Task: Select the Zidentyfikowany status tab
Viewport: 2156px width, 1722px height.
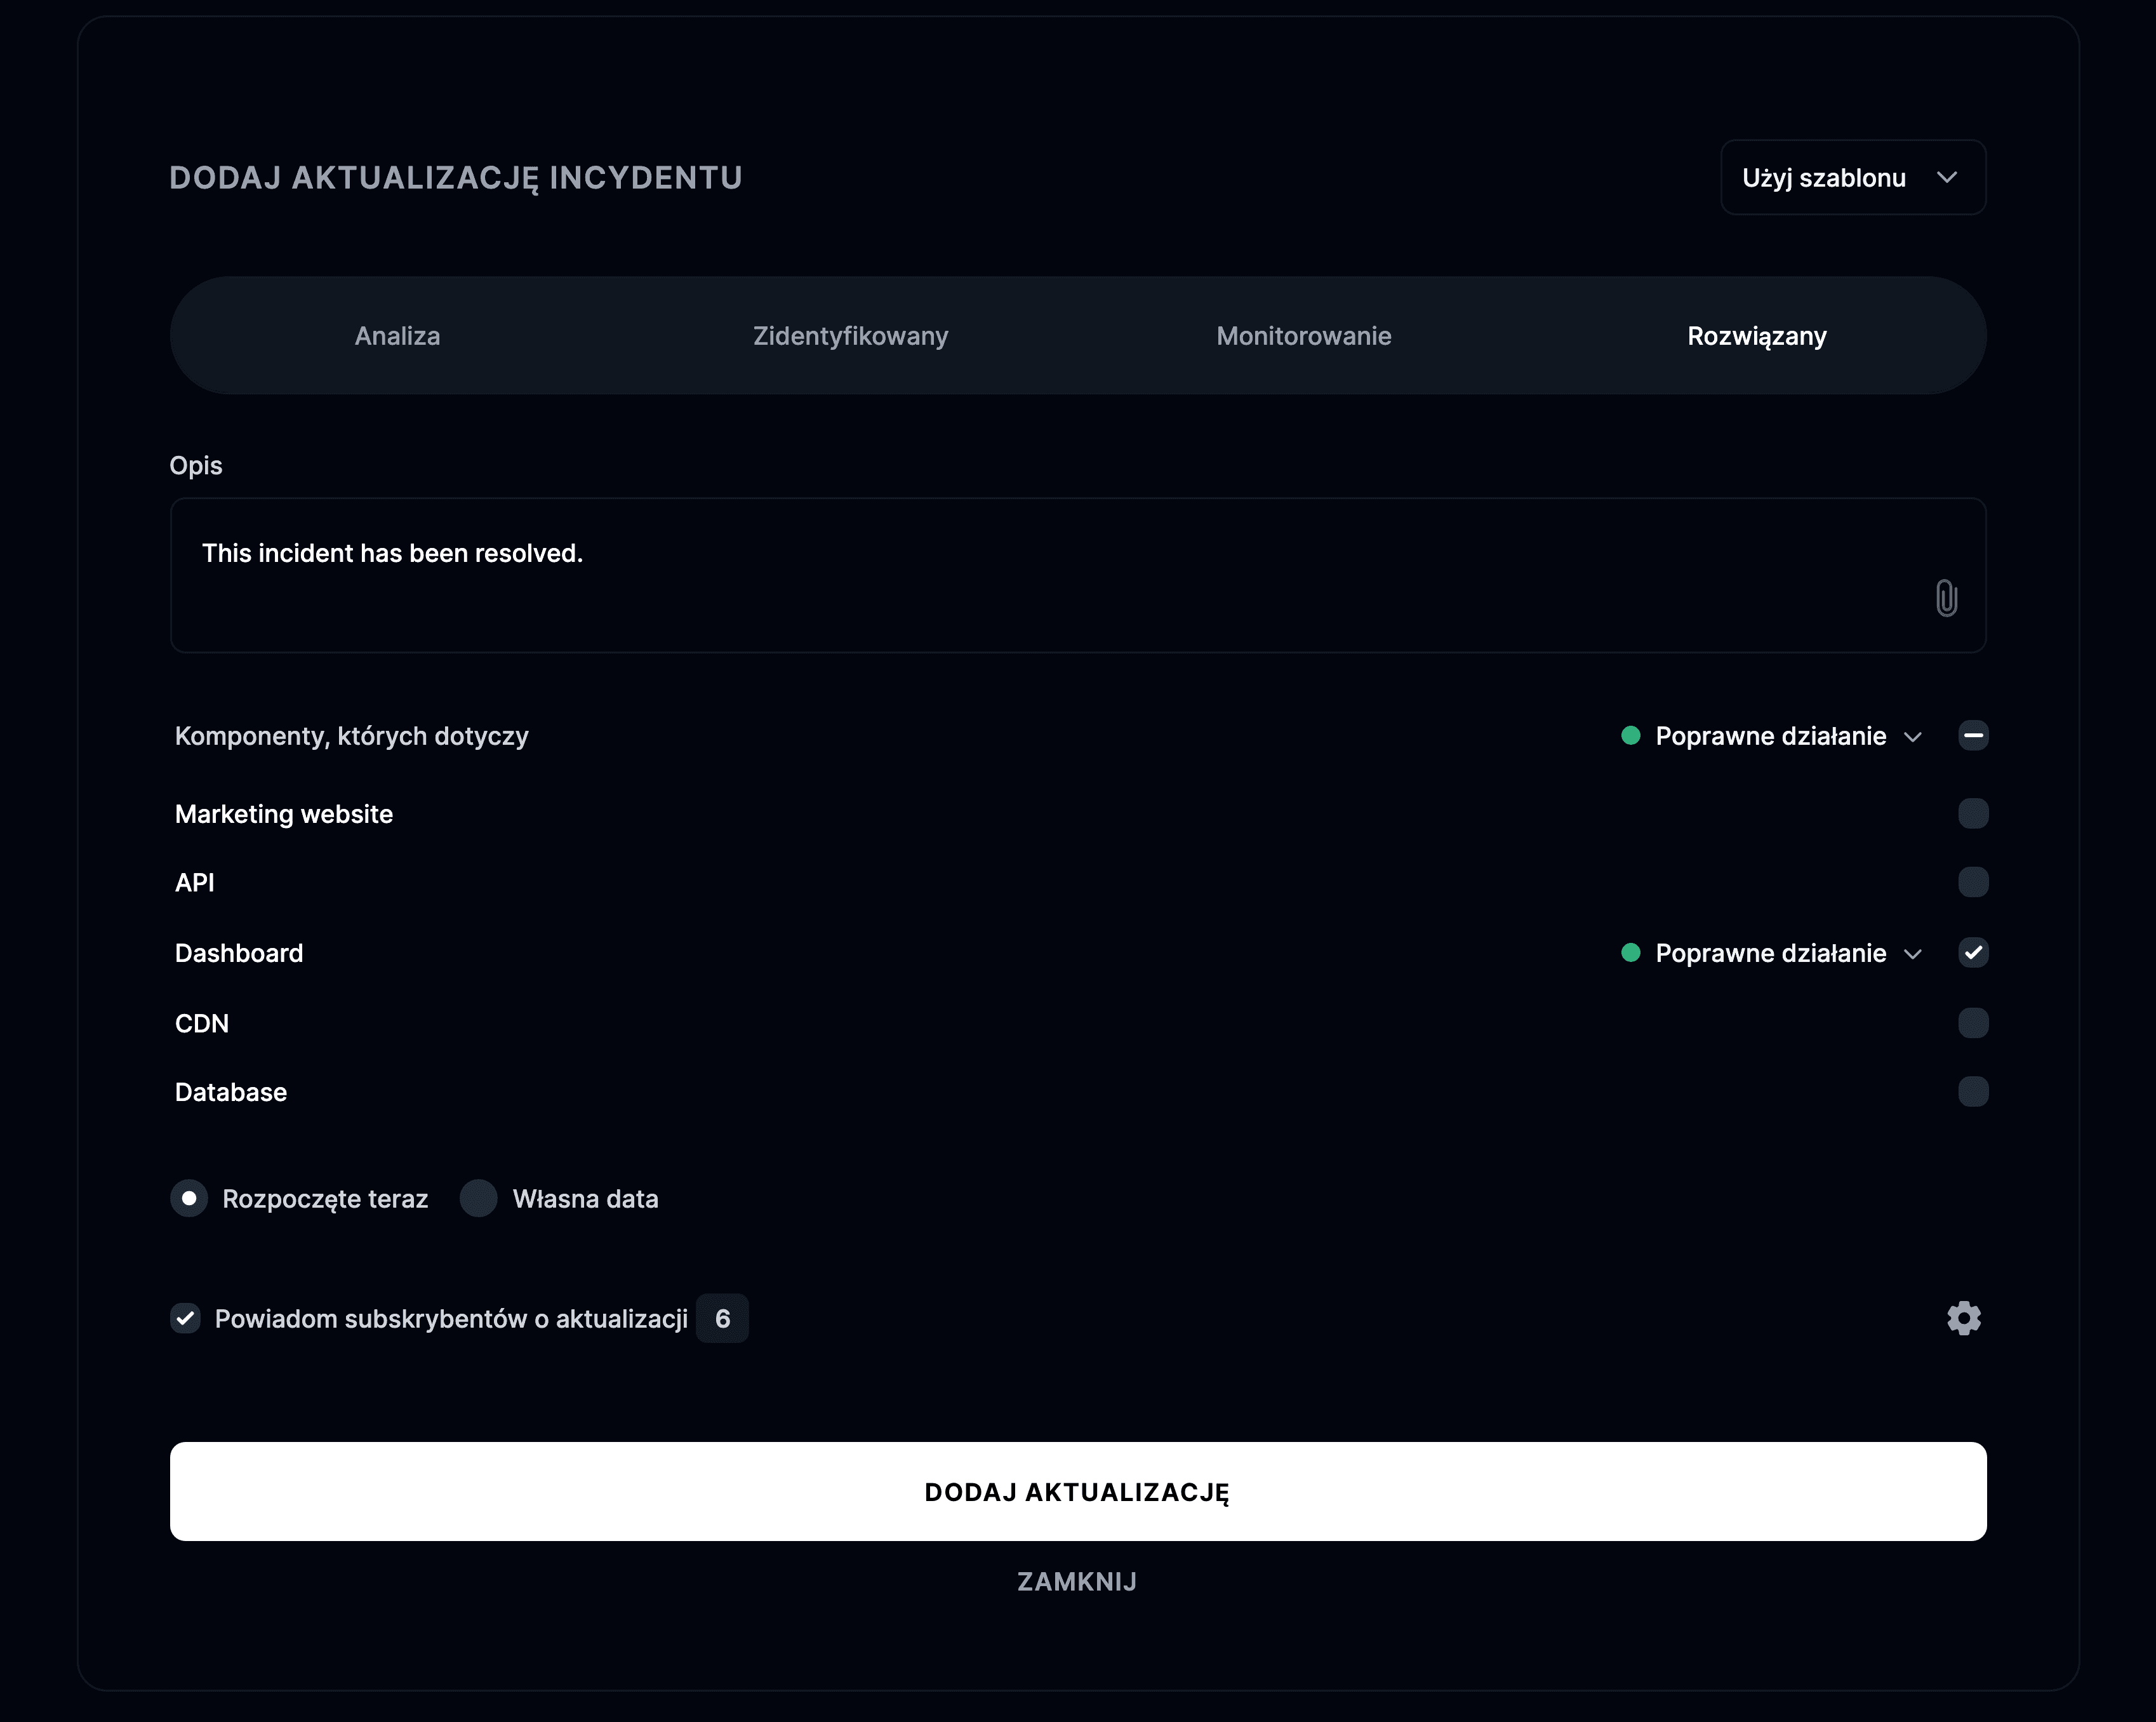Action: (850, 336)
